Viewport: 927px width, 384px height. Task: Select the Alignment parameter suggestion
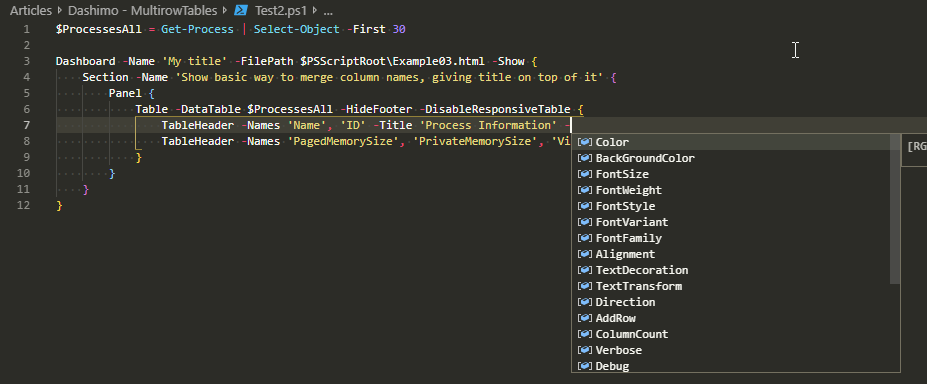pyautogui.click(x=735, y=253)
